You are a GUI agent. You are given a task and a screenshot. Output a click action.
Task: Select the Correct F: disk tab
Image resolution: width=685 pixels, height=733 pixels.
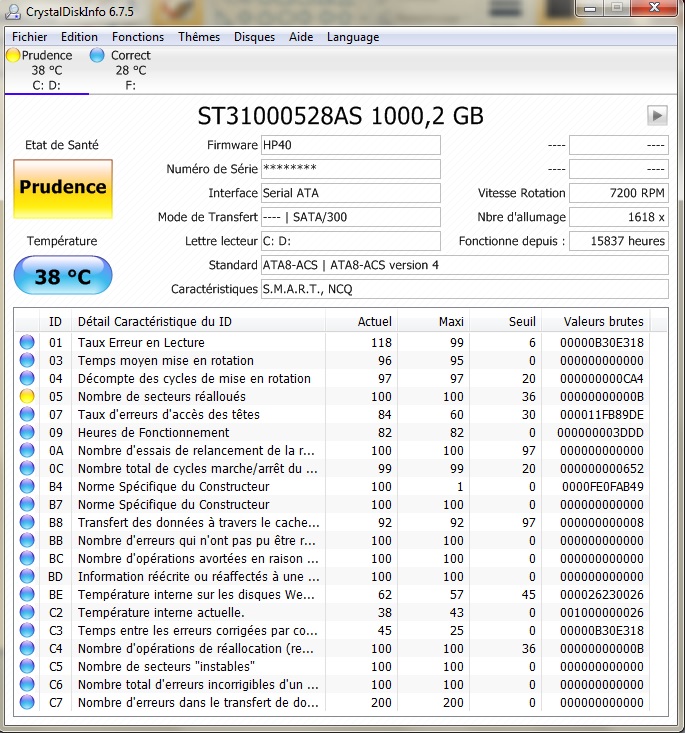tap(130, 70)
